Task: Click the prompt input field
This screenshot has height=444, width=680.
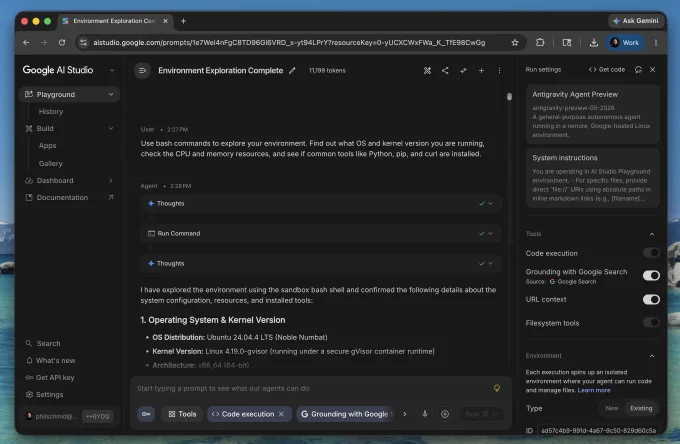Action: [312, 388]
